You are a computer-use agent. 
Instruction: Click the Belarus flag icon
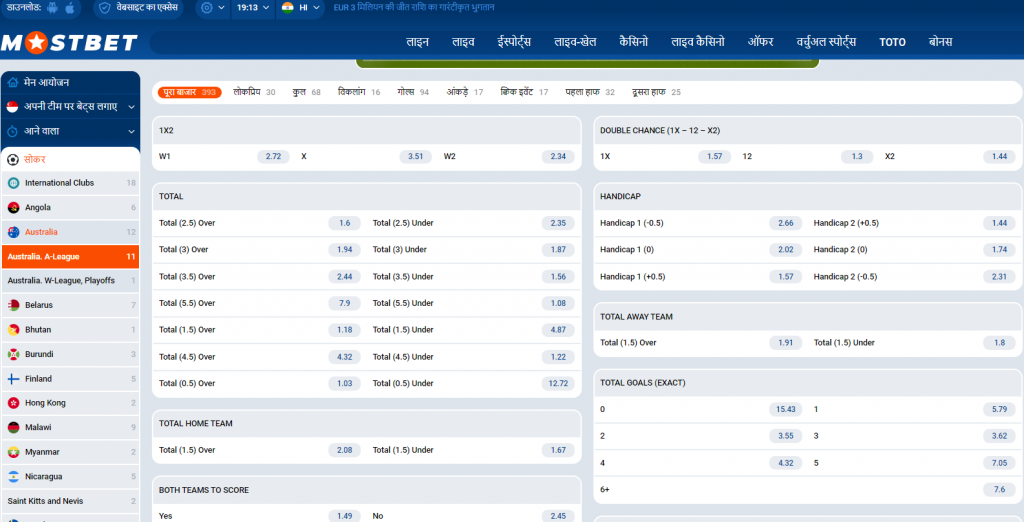[13, 305]
